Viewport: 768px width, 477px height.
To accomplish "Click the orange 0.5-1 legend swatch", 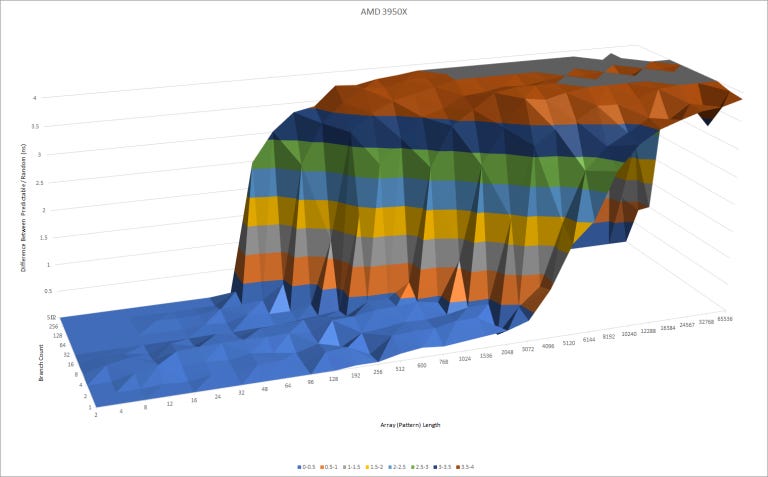I will tap(322, 467).
